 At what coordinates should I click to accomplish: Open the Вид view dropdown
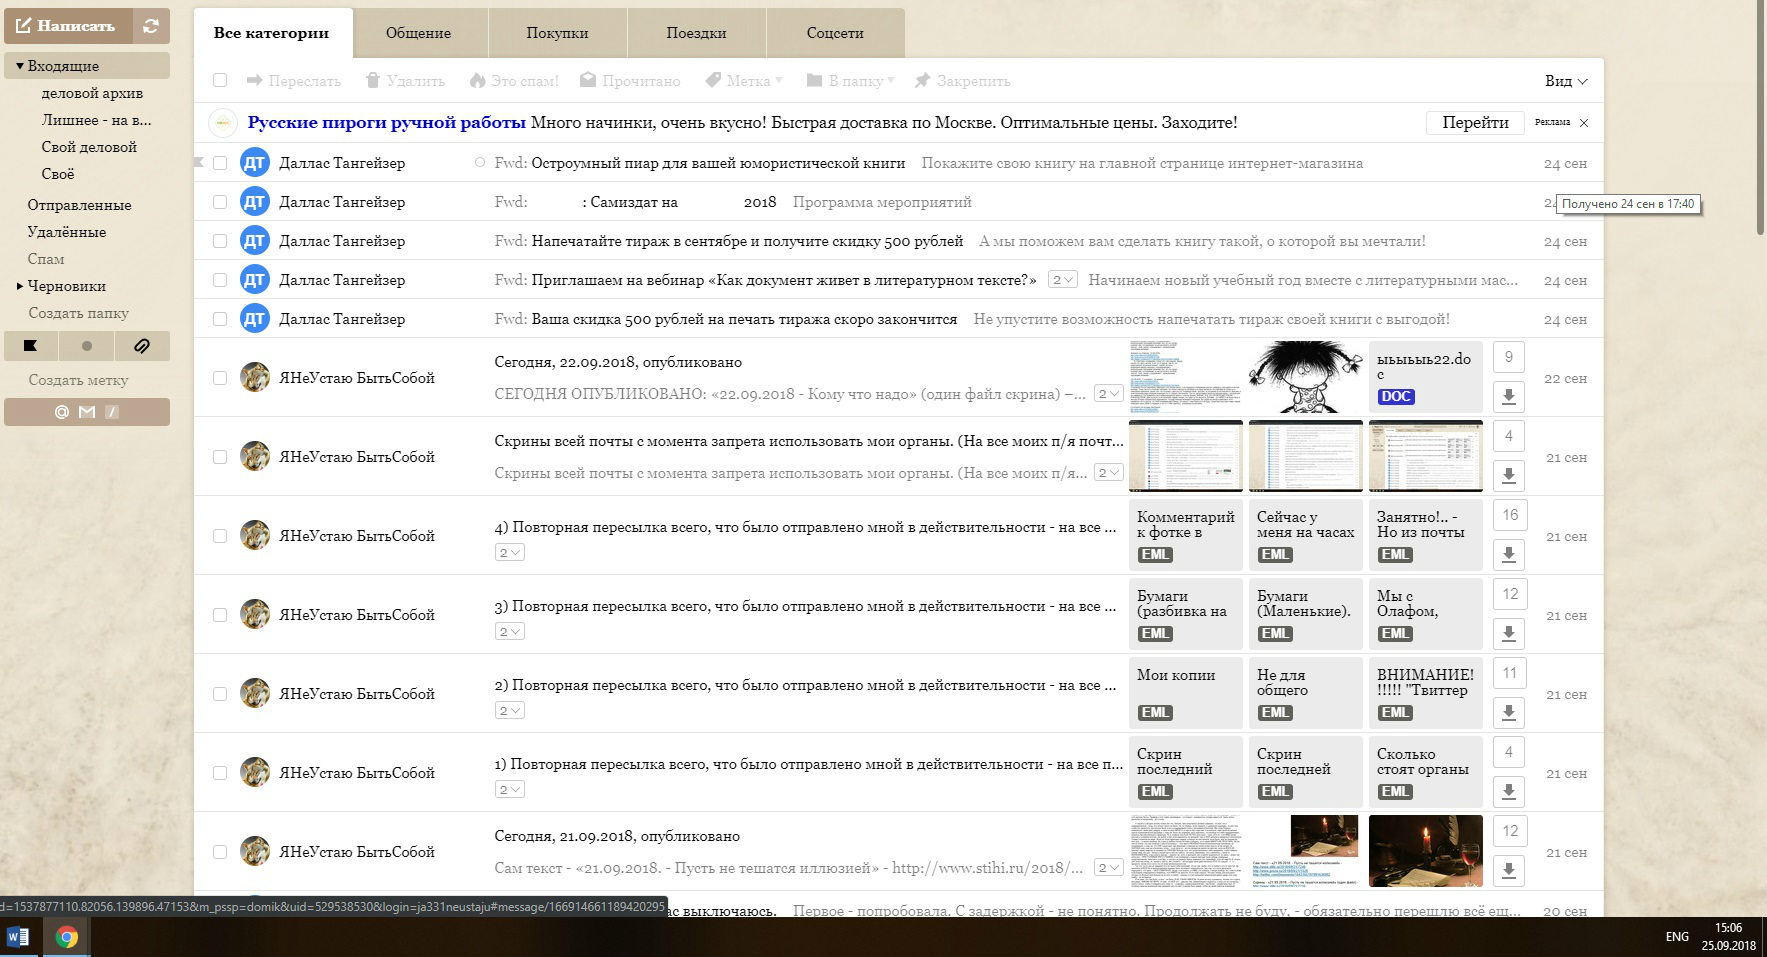click(1566, 81)
